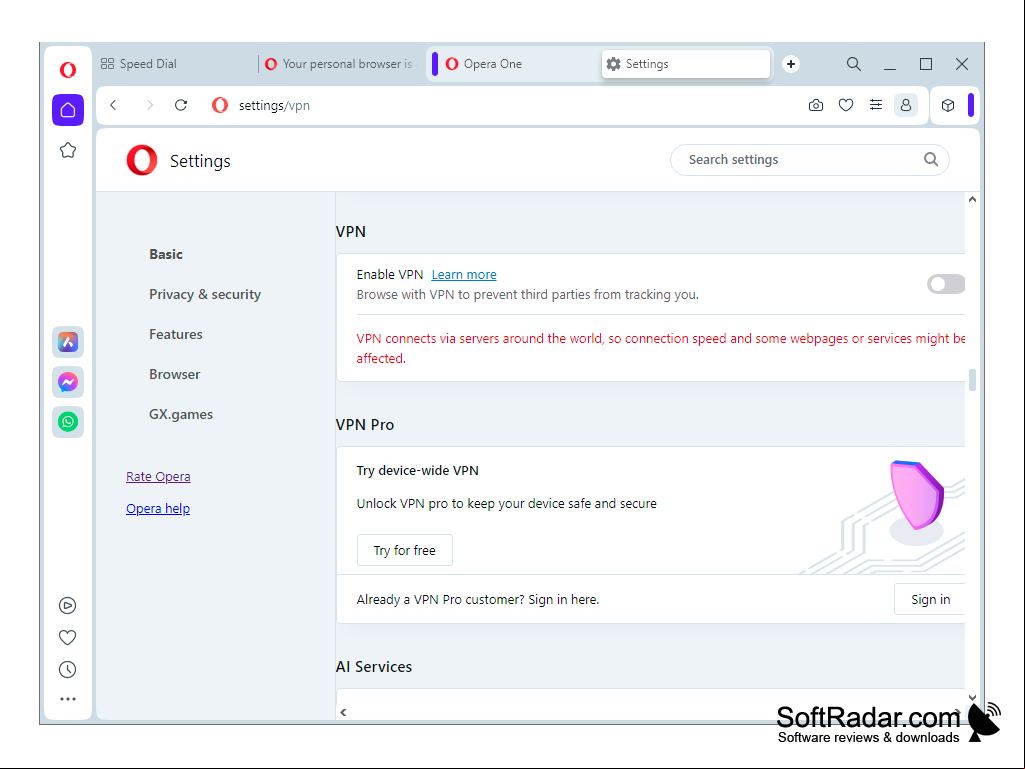Select the Settings tab
This screenshot has width=1025, height=769.
686,64
